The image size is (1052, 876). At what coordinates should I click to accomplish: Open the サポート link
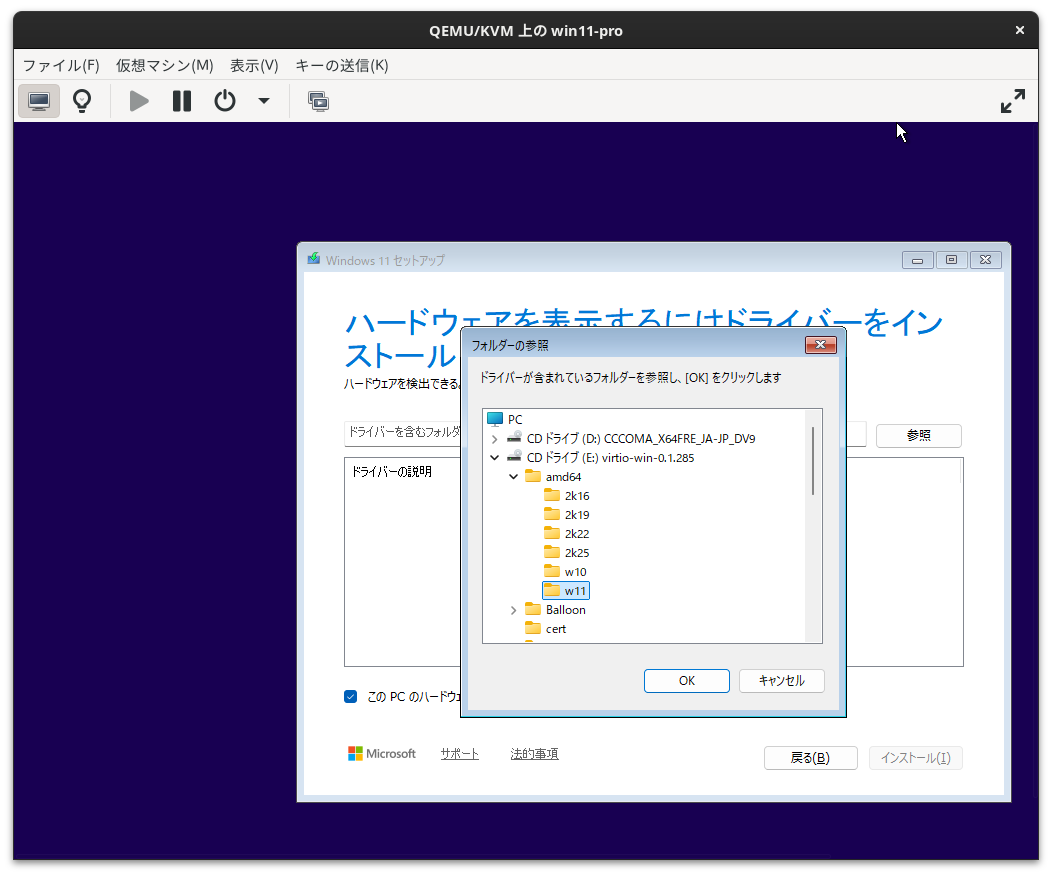(459, 753)
